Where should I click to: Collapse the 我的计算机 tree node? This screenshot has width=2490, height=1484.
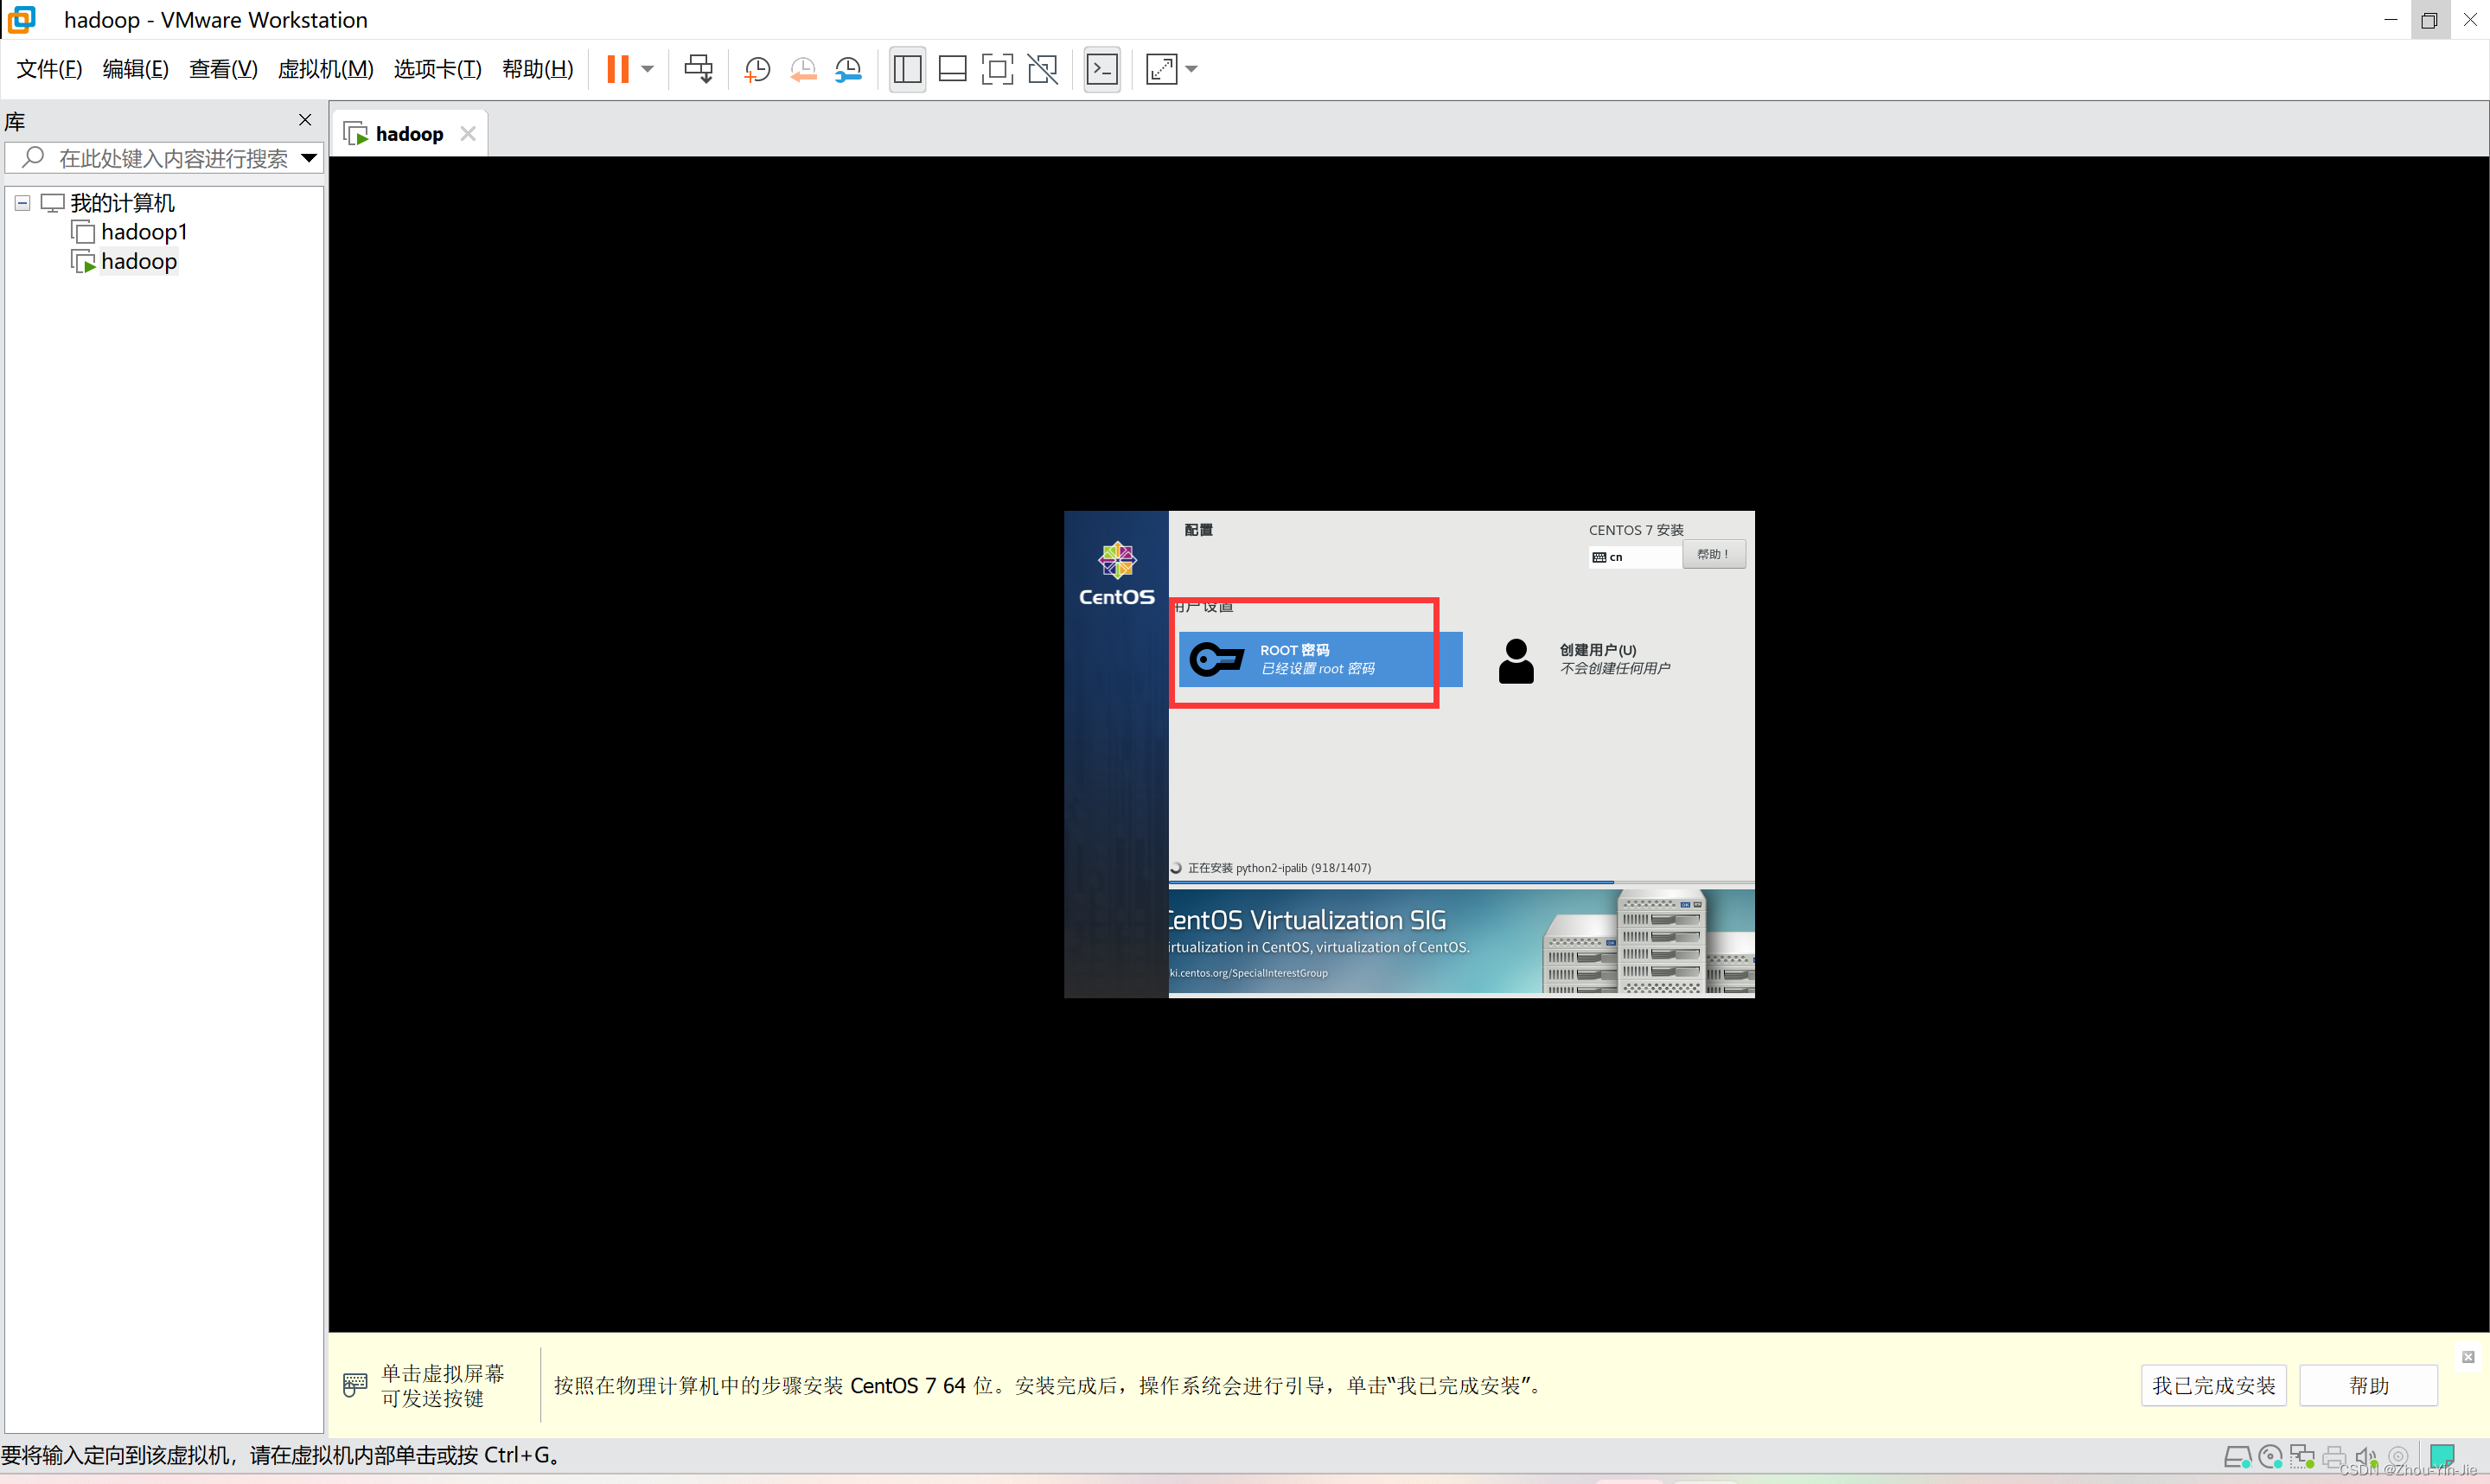click(x=22, y=203)
